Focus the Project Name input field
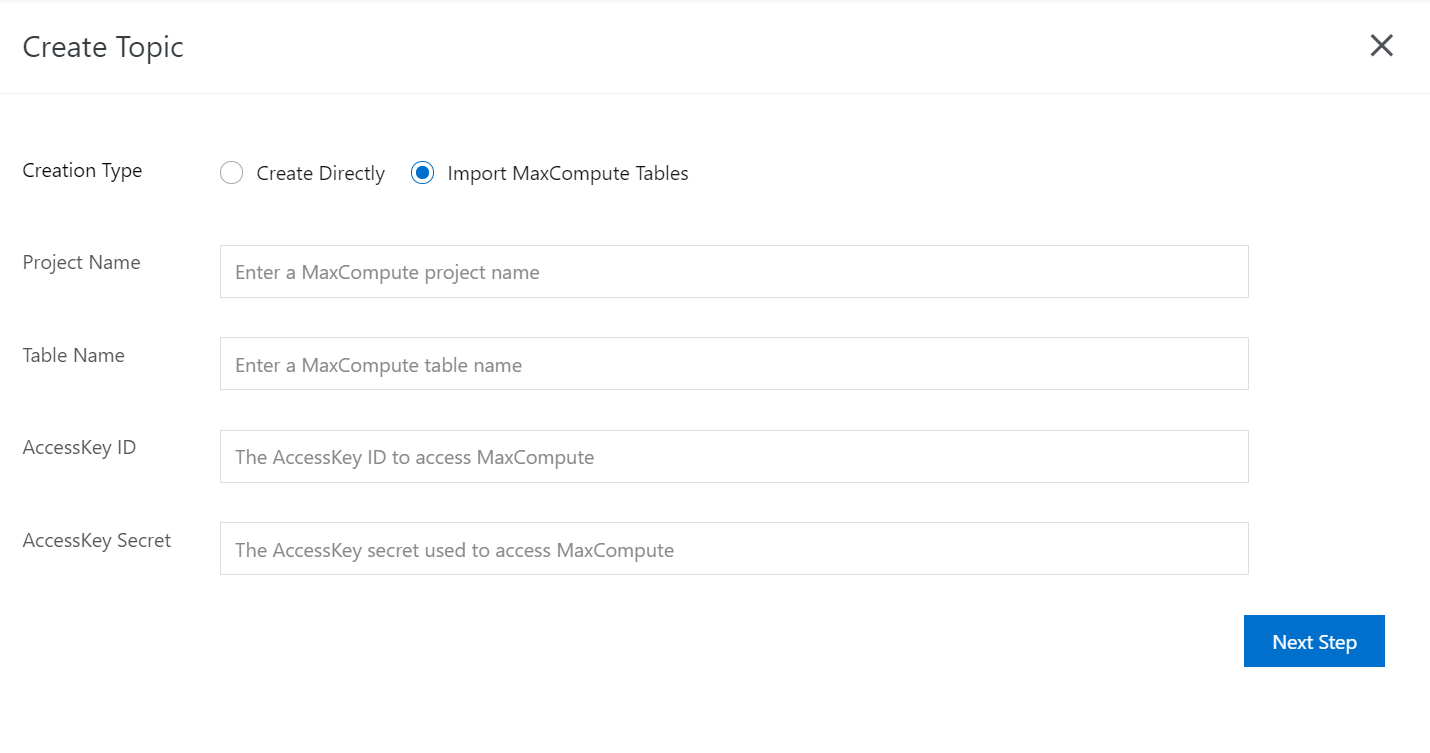Screen dimensions: 1430x753 (x=734, y=272)
